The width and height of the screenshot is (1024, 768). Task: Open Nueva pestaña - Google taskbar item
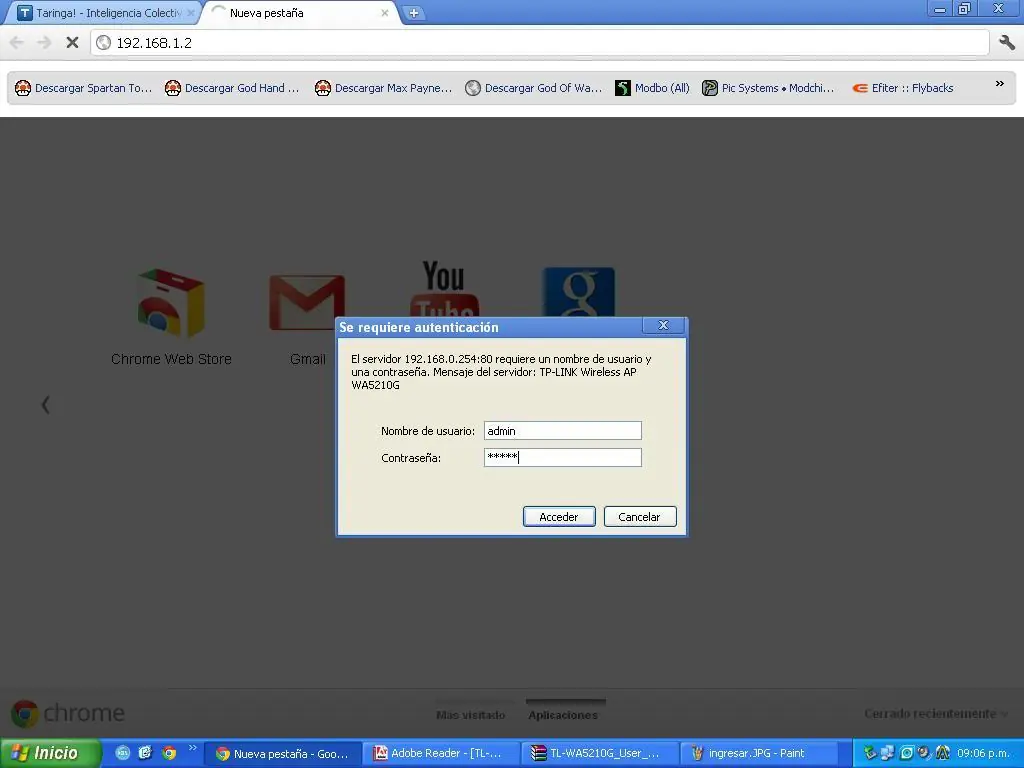tap(282, 754)
